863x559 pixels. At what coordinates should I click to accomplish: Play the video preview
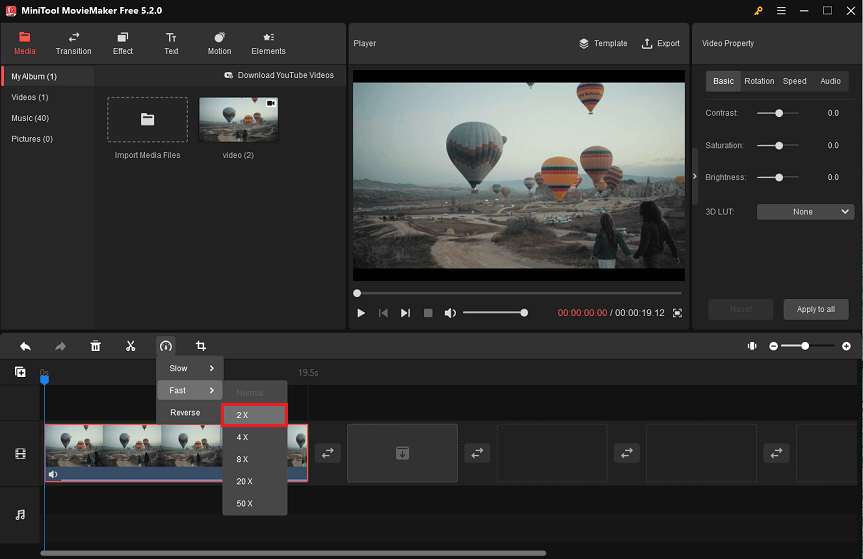(x=361, y=313)
